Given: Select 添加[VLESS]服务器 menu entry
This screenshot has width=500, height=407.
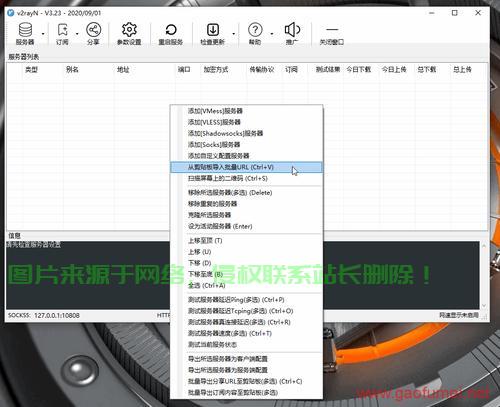Looking at the screenshot, I should click(x=246, y=122).
